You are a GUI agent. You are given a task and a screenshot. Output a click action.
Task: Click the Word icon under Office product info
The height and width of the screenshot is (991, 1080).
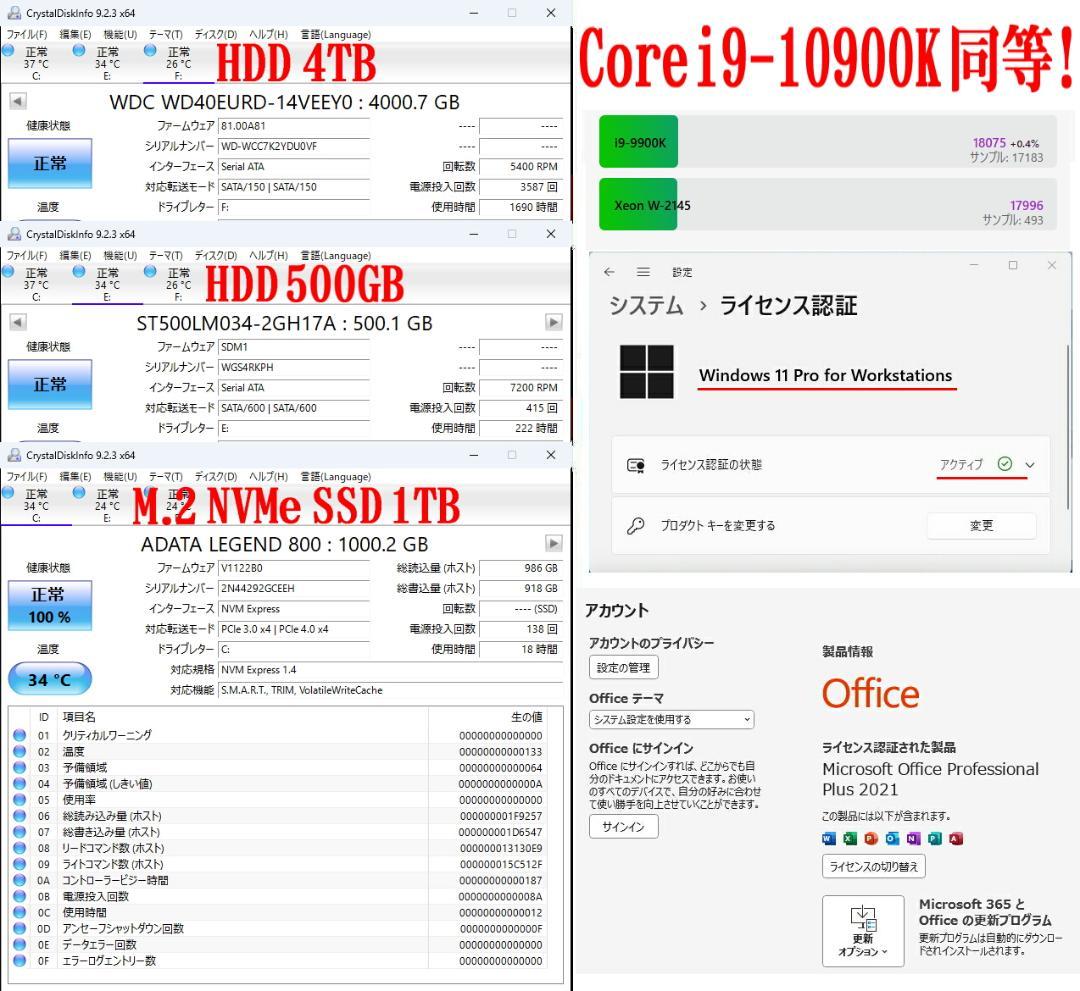tap(829, 838)
